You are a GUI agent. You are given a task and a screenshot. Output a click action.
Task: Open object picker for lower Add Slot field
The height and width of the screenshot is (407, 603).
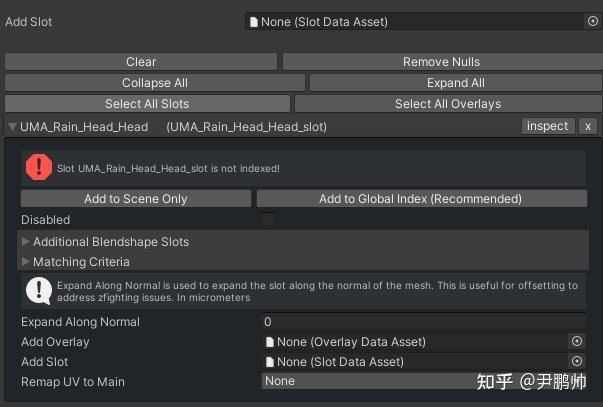[577, 362]
